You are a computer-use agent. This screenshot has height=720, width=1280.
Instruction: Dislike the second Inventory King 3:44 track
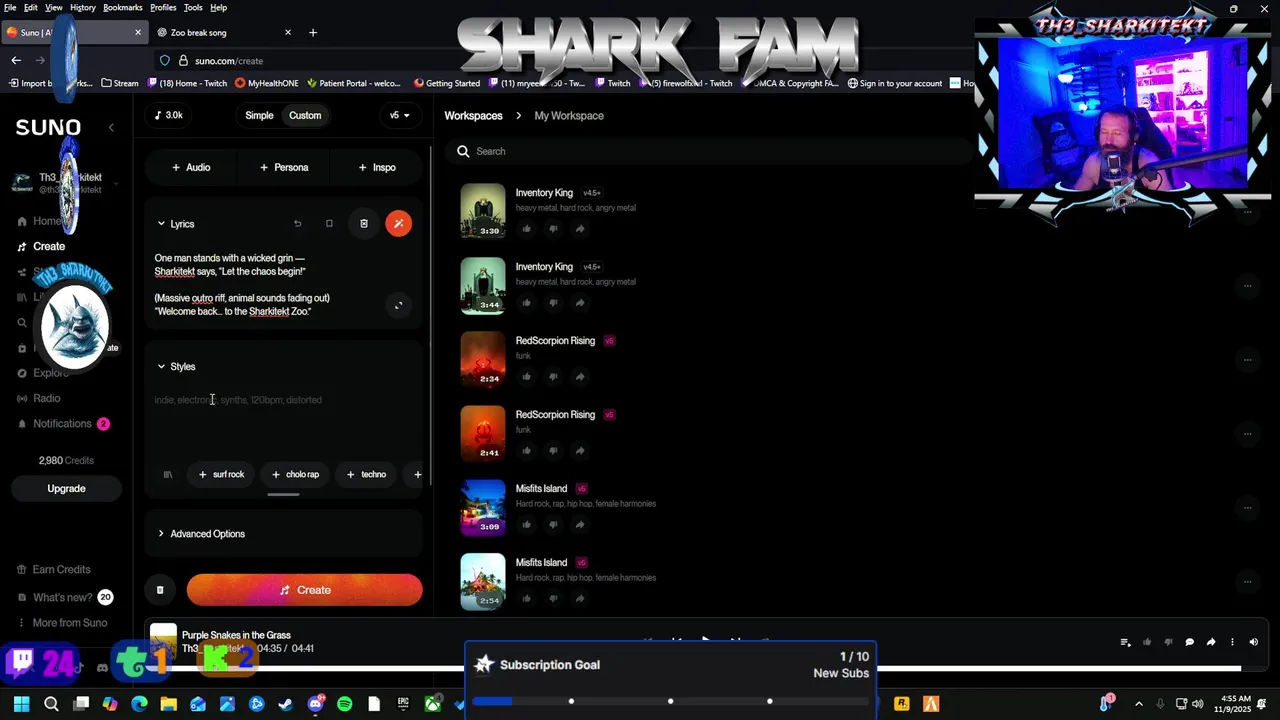[x=553, y=303]
